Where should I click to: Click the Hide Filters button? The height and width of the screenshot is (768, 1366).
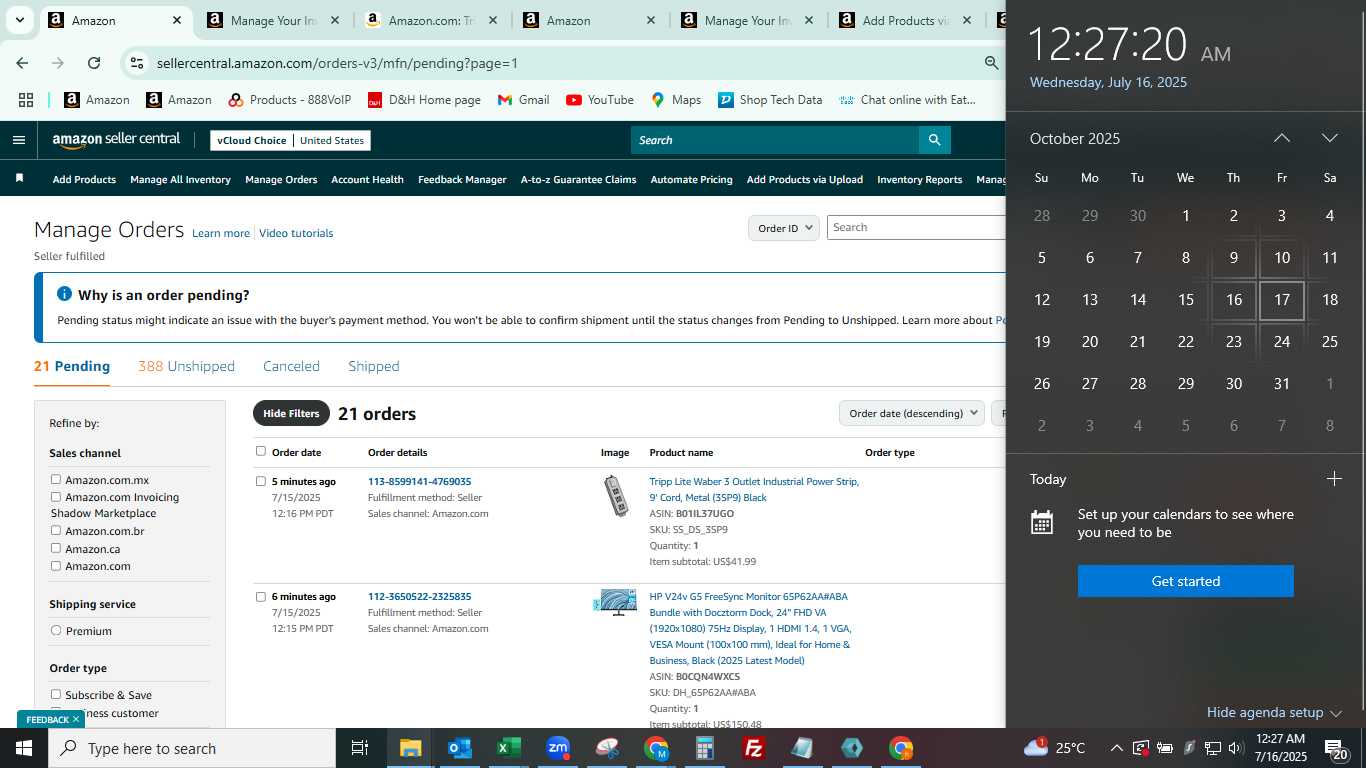tap(291, 413)
